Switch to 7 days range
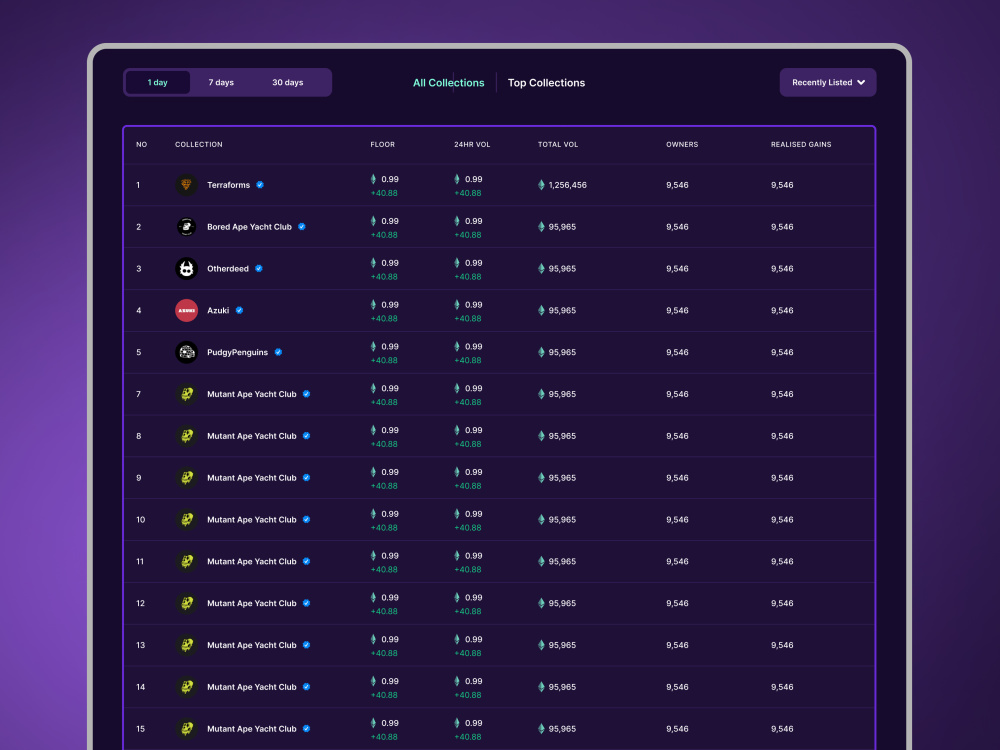Viewport: 1000px width, 750px height. tap(221, 82)
